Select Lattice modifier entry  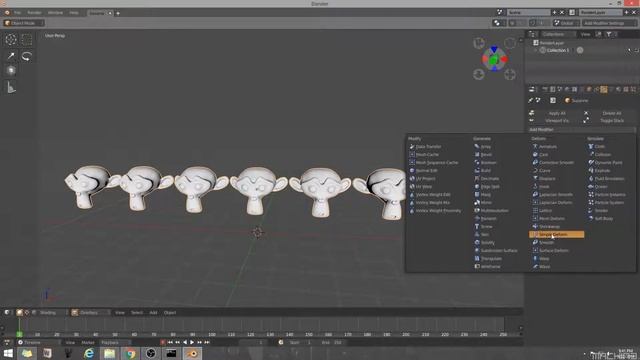pyautogui.click(x=542, y=211)
